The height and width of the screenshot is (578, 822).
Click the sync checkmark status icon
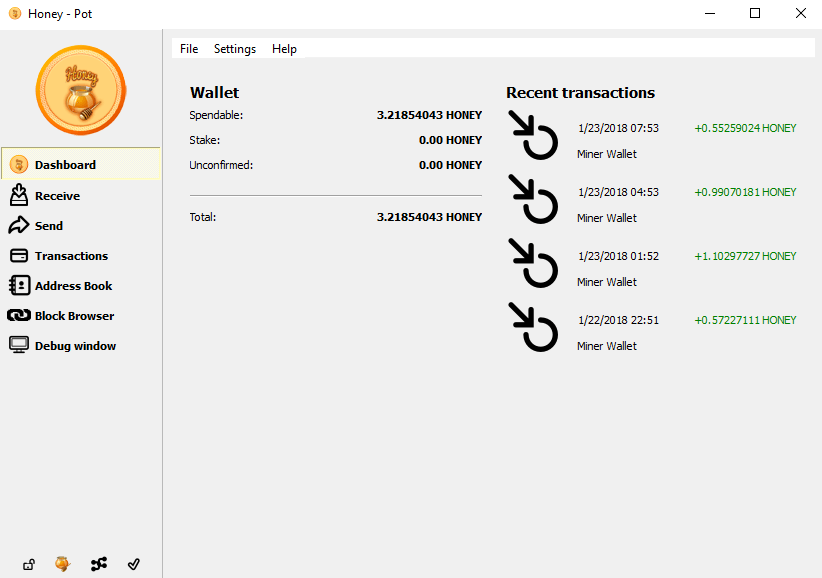pos(134,565)
